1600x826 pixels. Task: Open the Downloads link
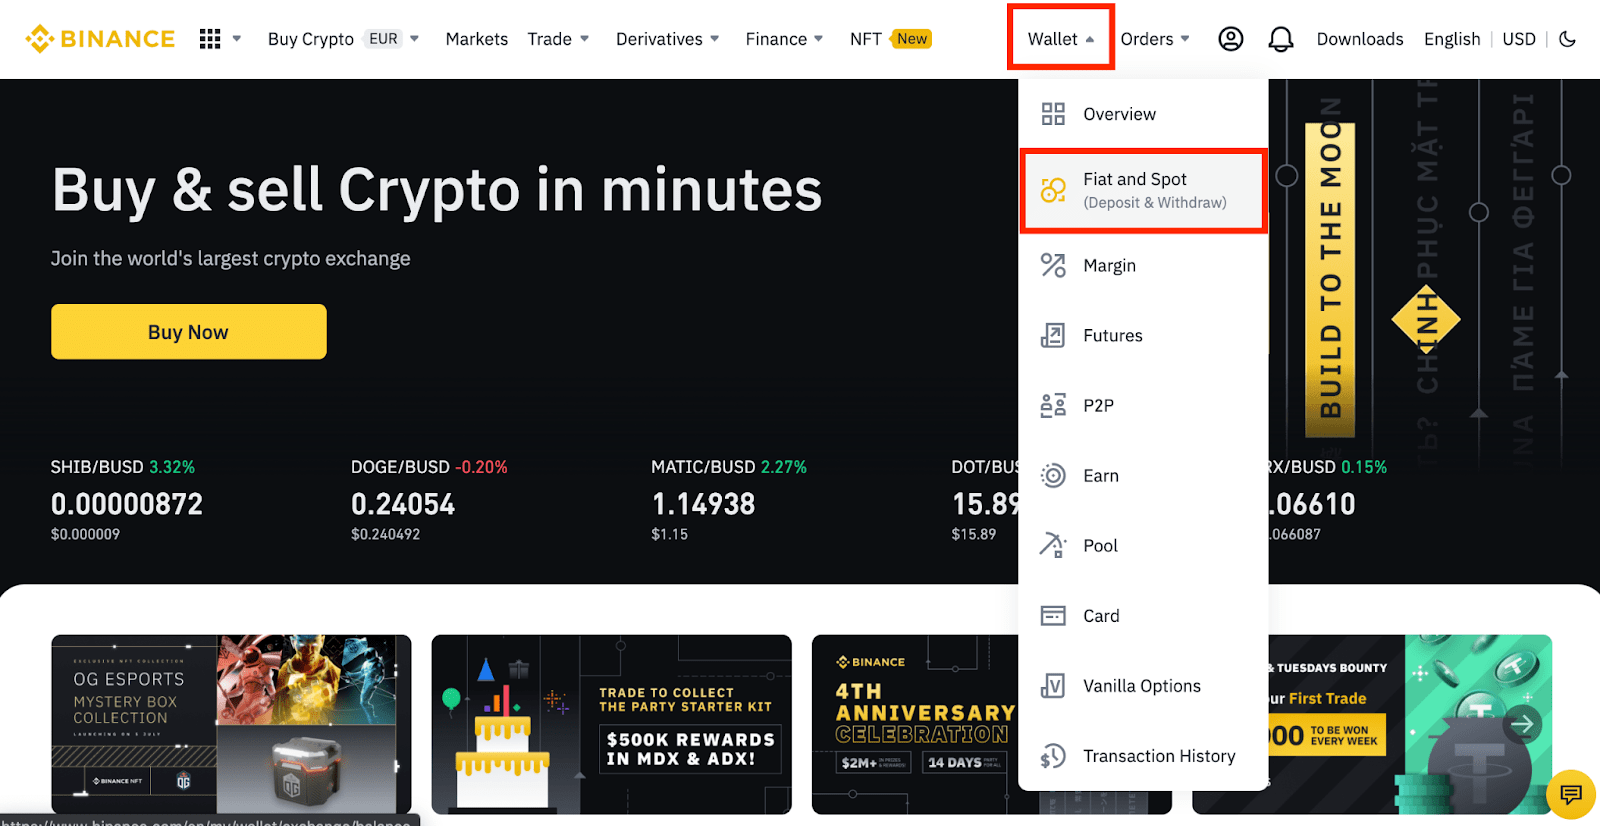click(x=1359, y=39)
